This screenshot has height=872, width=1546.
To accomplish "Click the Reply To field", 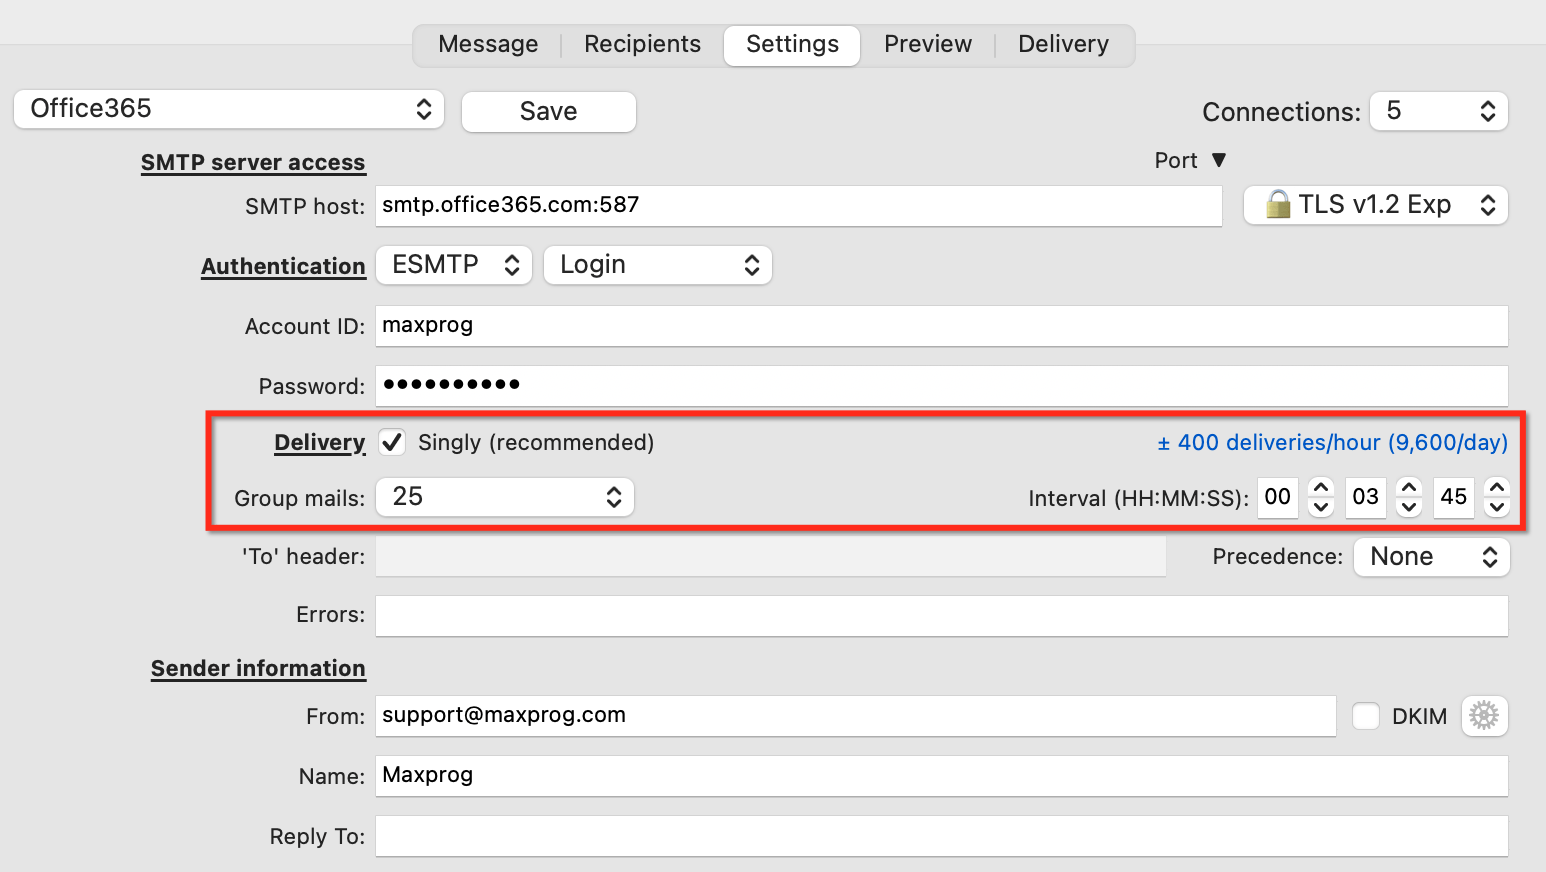I will click(942, 836).
